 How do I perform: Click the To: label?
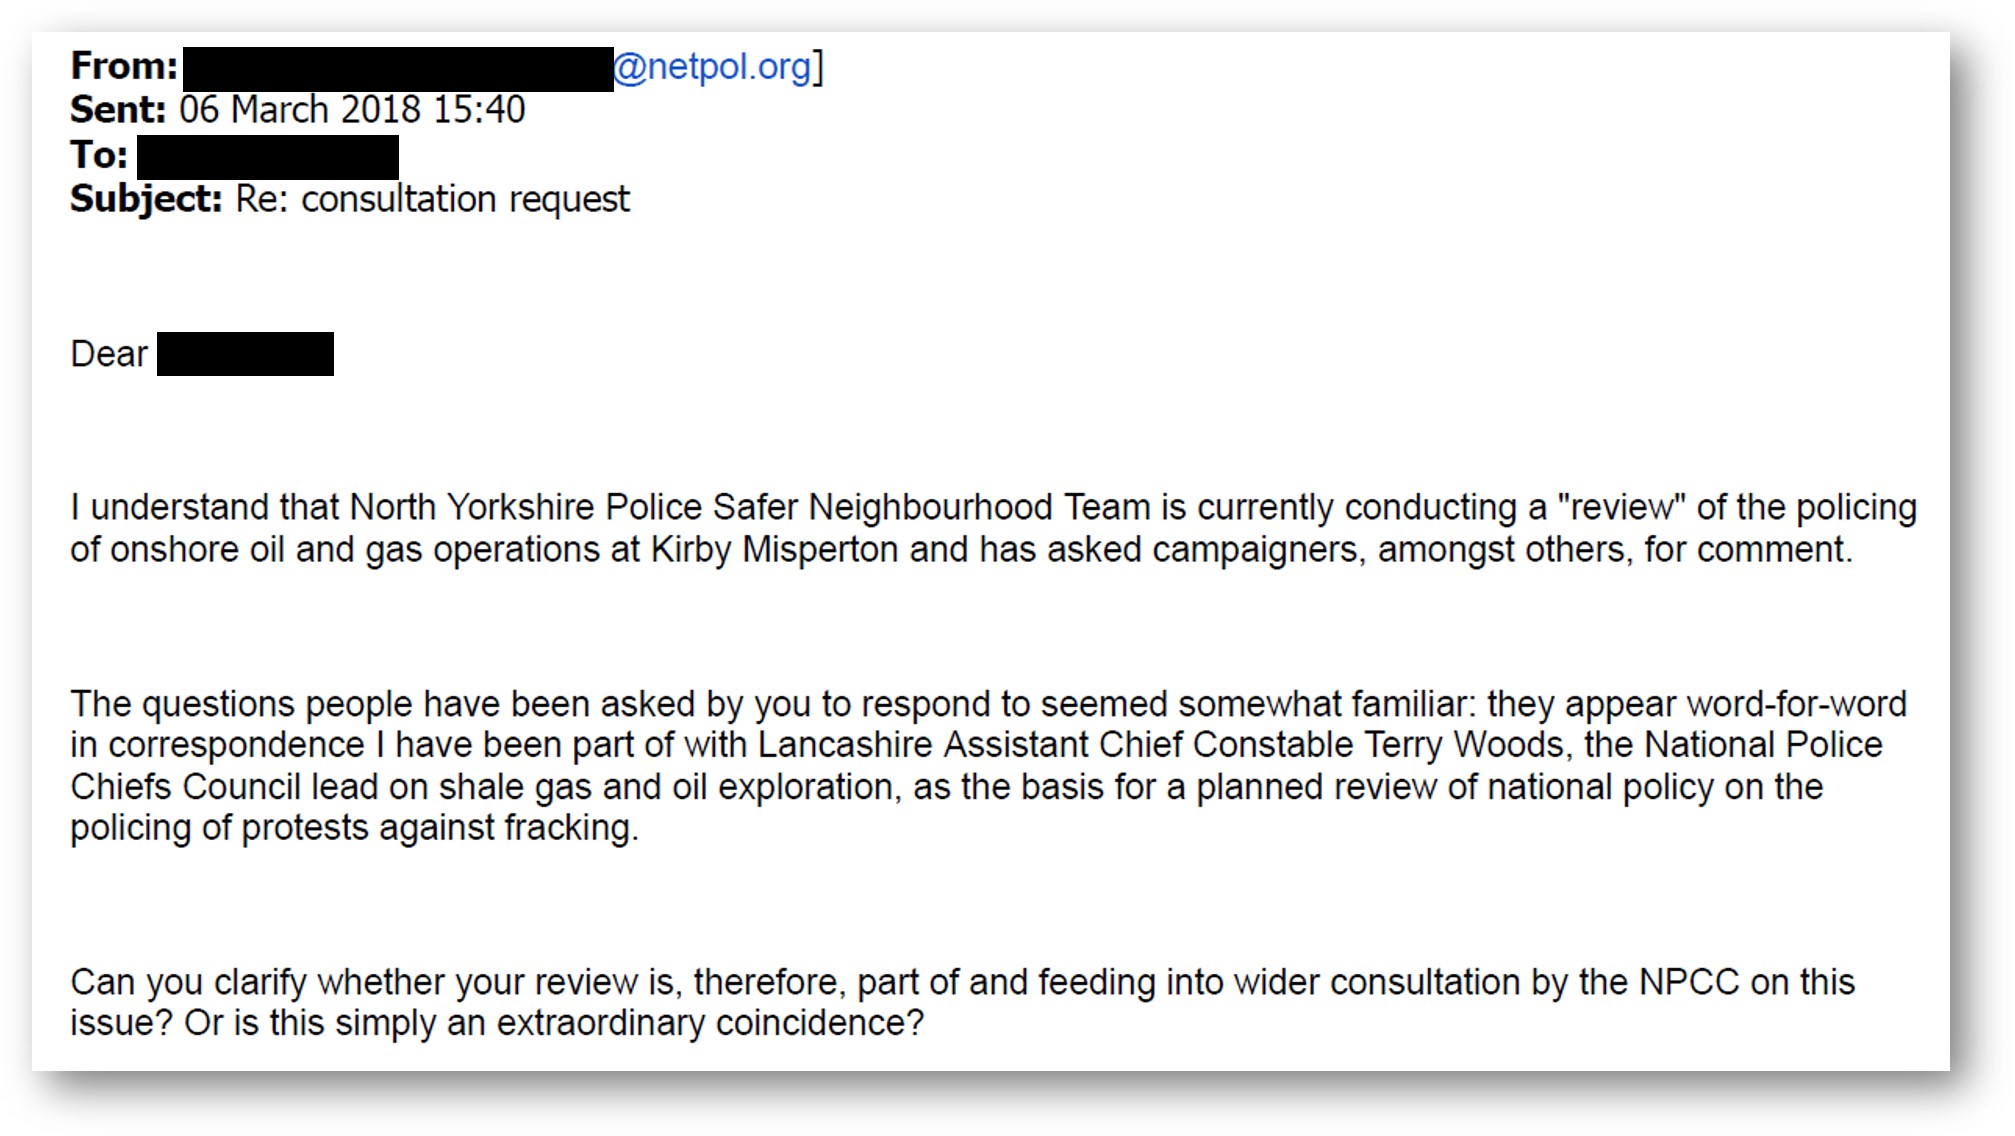point(99,155)
